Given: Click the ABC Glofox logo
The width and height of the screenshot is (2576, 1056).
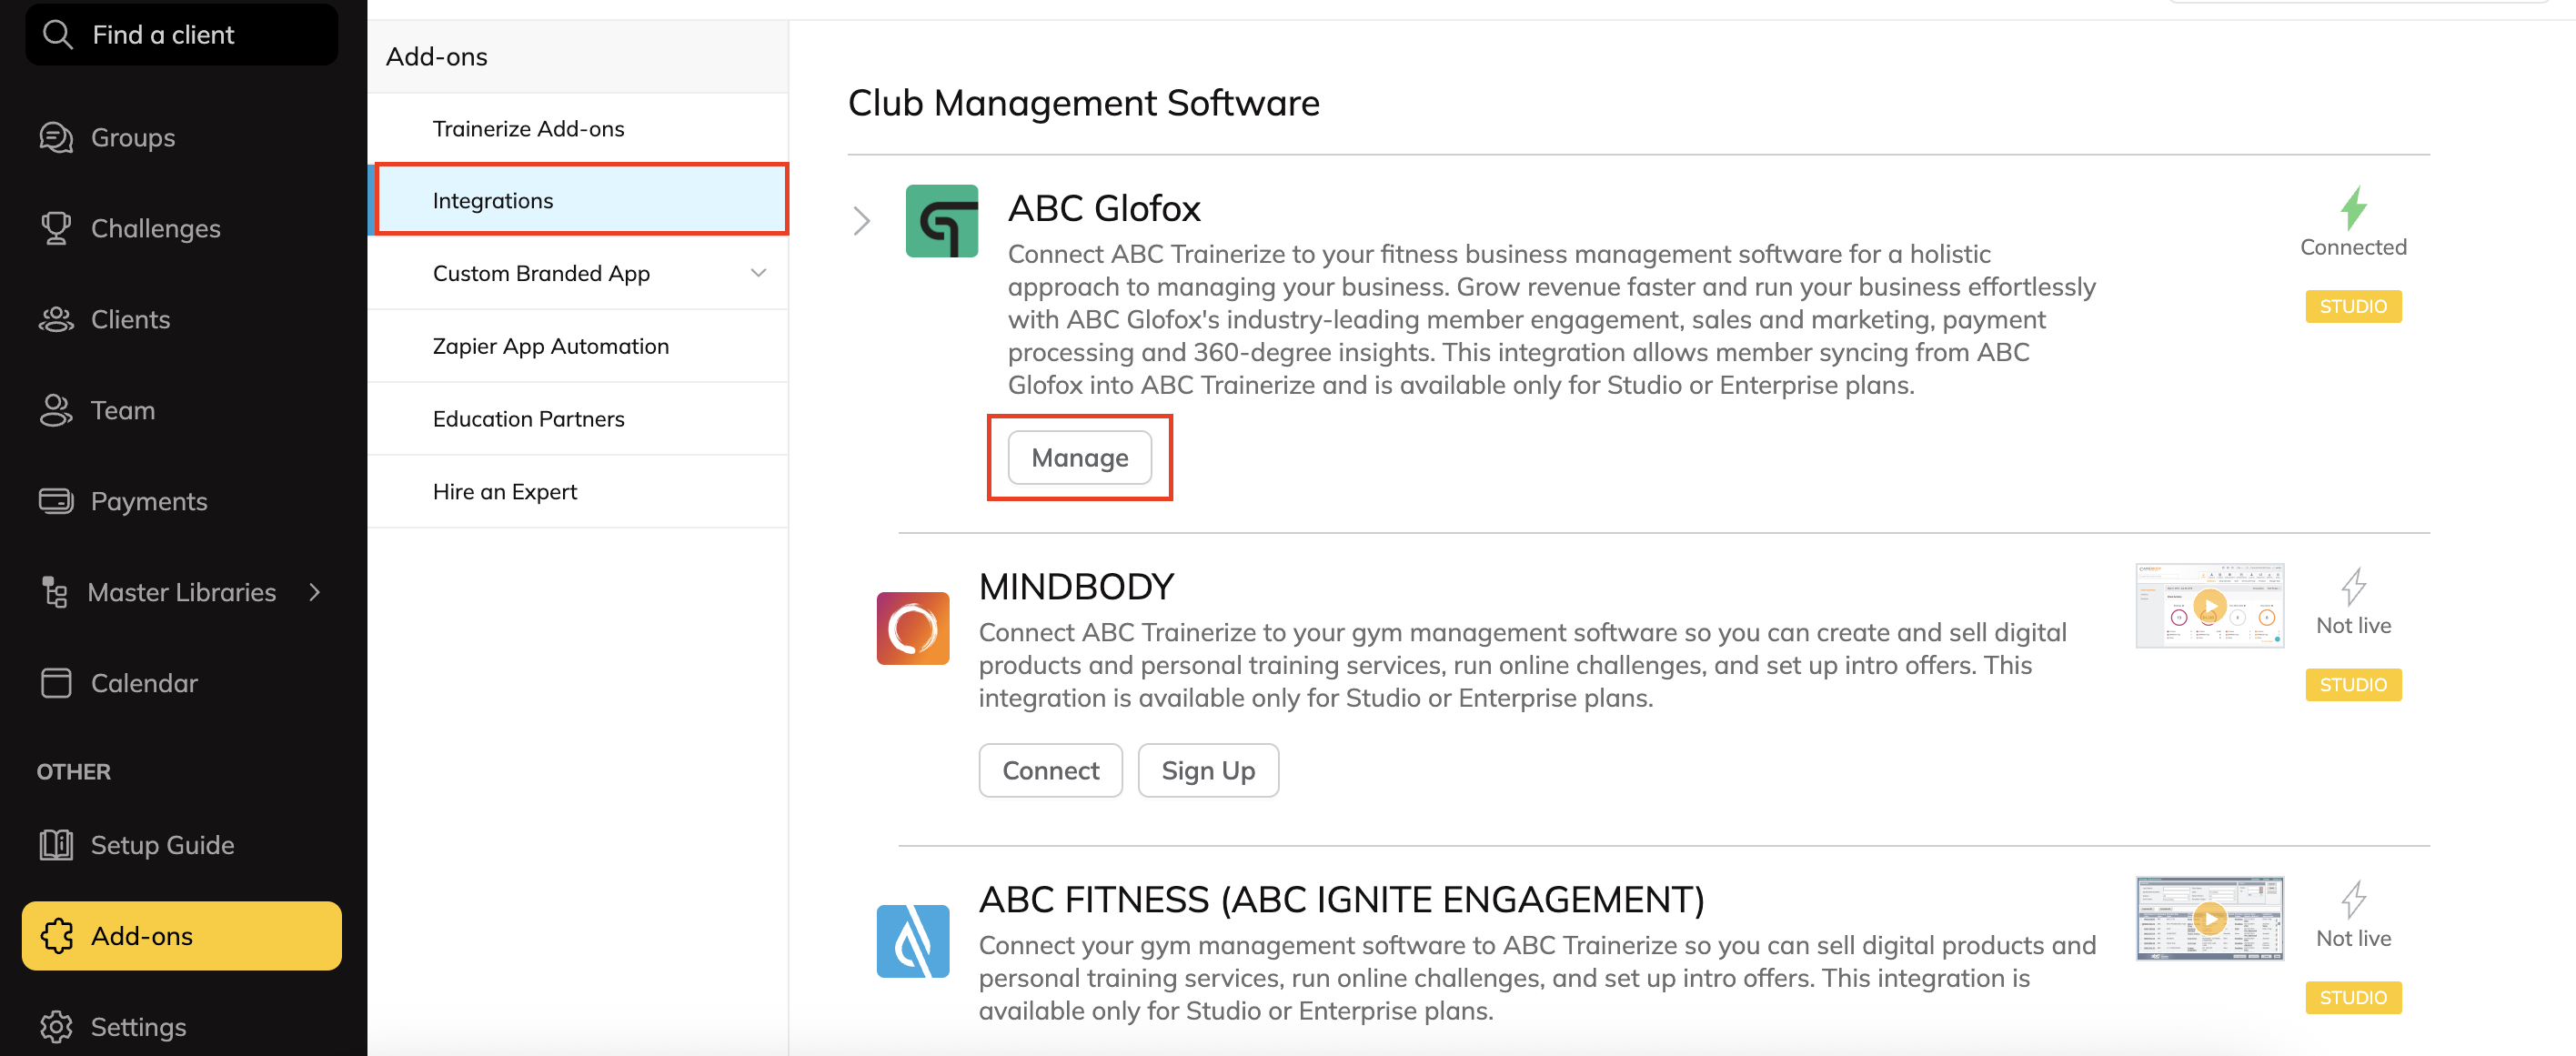Looking at the screenshot, I should (941, 221).
